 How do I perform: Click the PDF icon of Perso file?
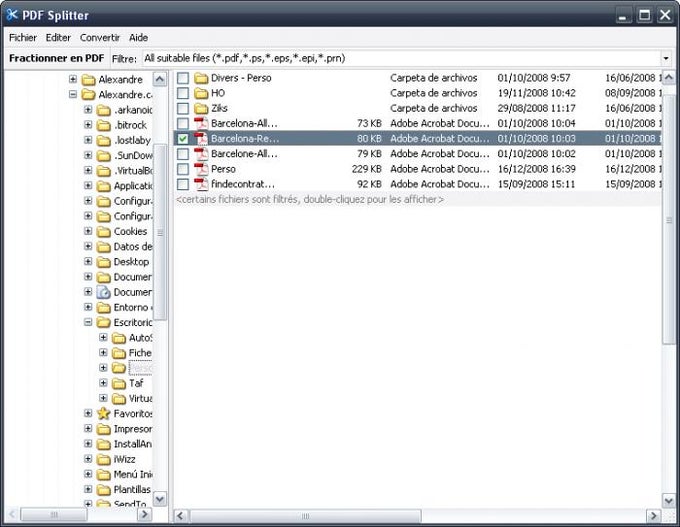(x=201, y=169)
